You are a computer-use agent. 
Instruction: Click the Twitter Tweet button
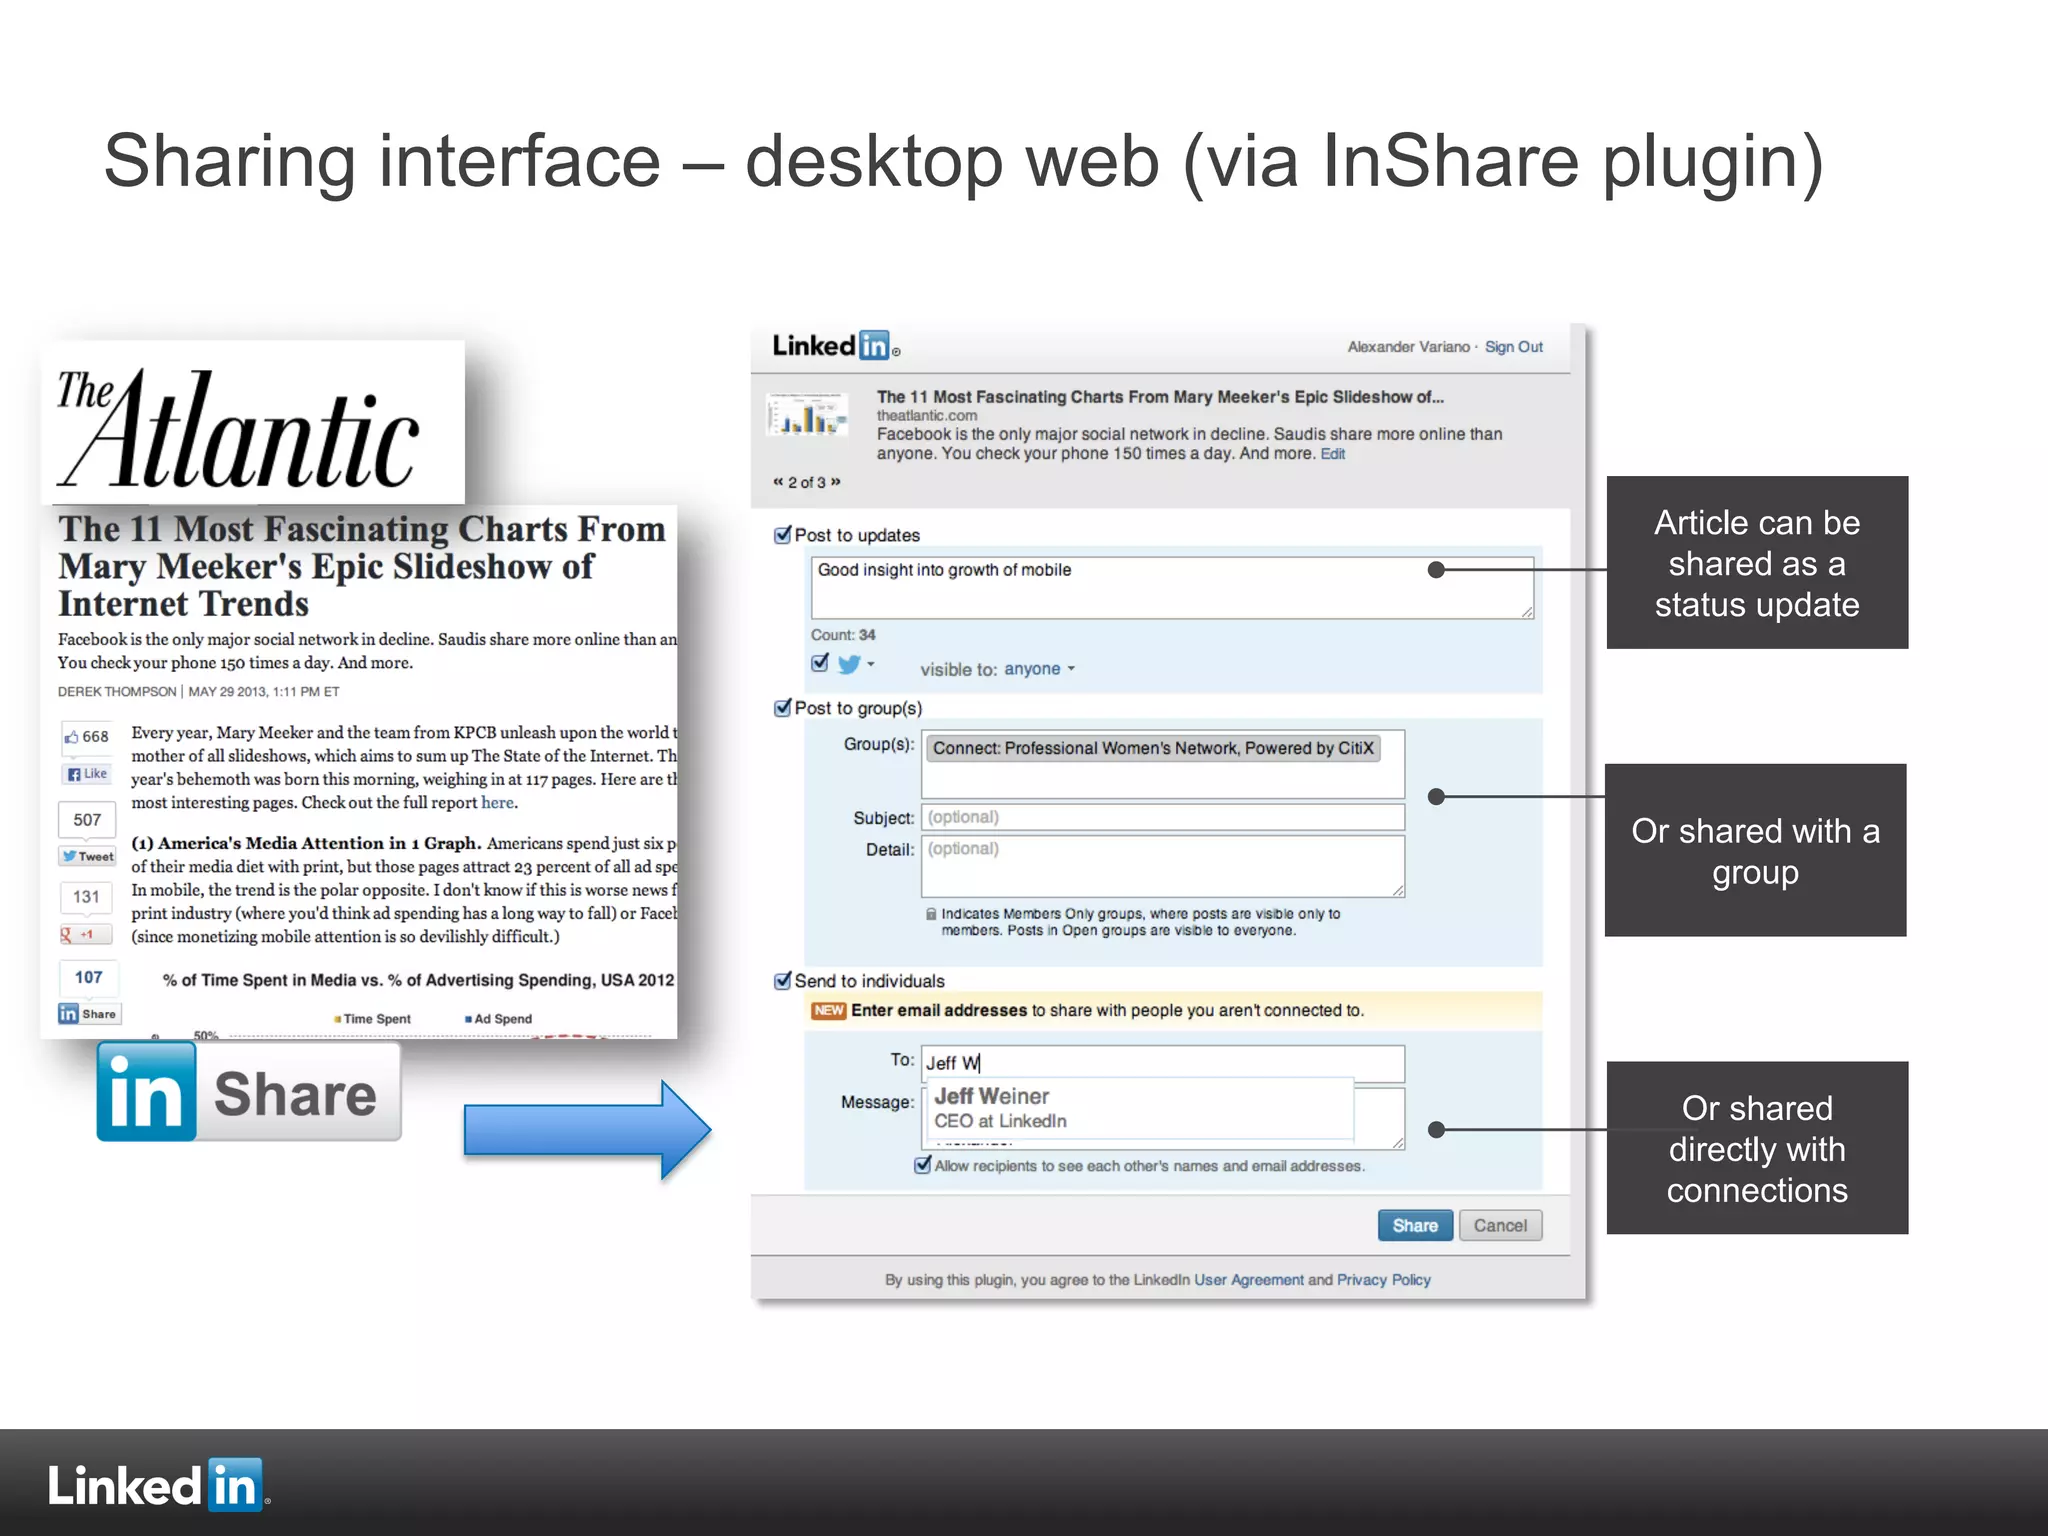(88, 856)
